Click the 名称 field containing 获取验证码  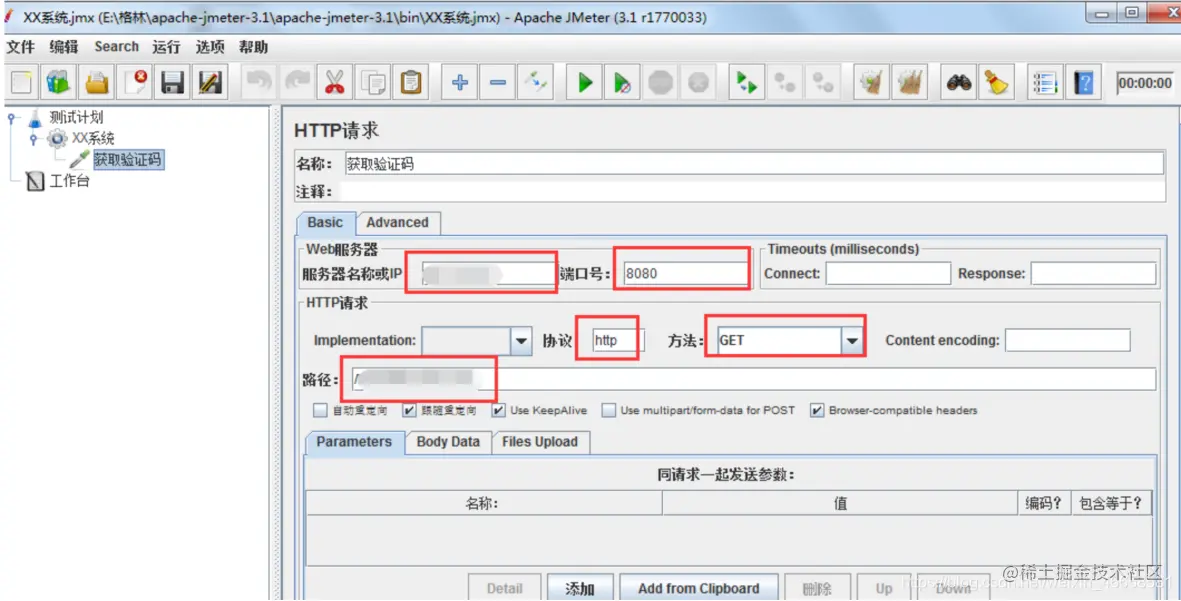point(754,163)
